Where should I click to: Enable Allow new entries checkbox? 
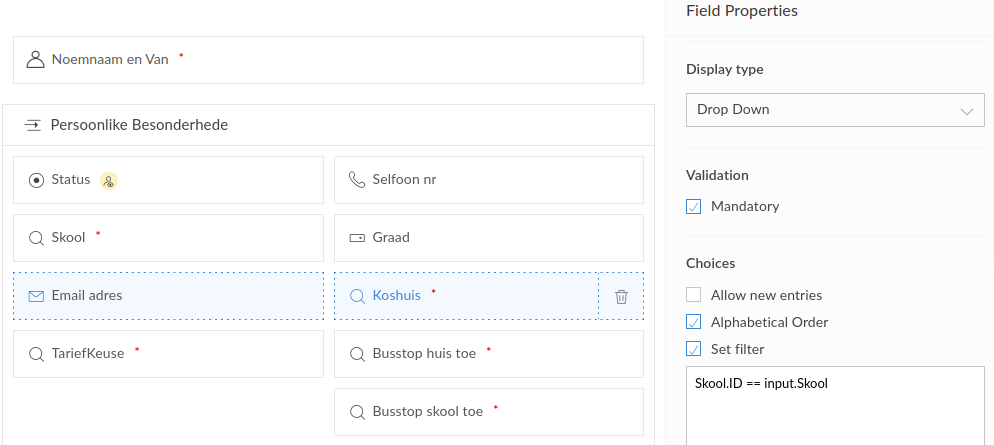pos(694,295)
